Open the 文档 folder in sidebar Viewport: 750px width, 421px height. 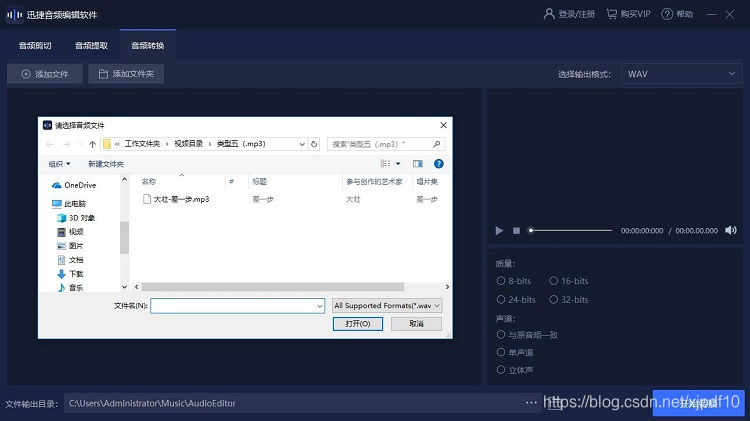coord(70,260)
